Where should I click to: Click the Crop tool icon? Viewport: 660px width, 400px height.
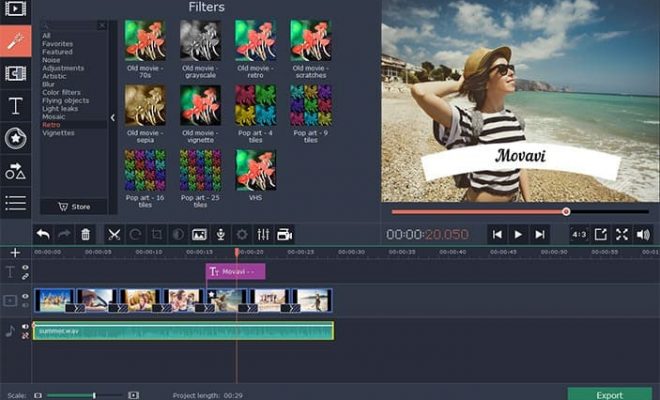pyautogui.click(x=157, y=234)
